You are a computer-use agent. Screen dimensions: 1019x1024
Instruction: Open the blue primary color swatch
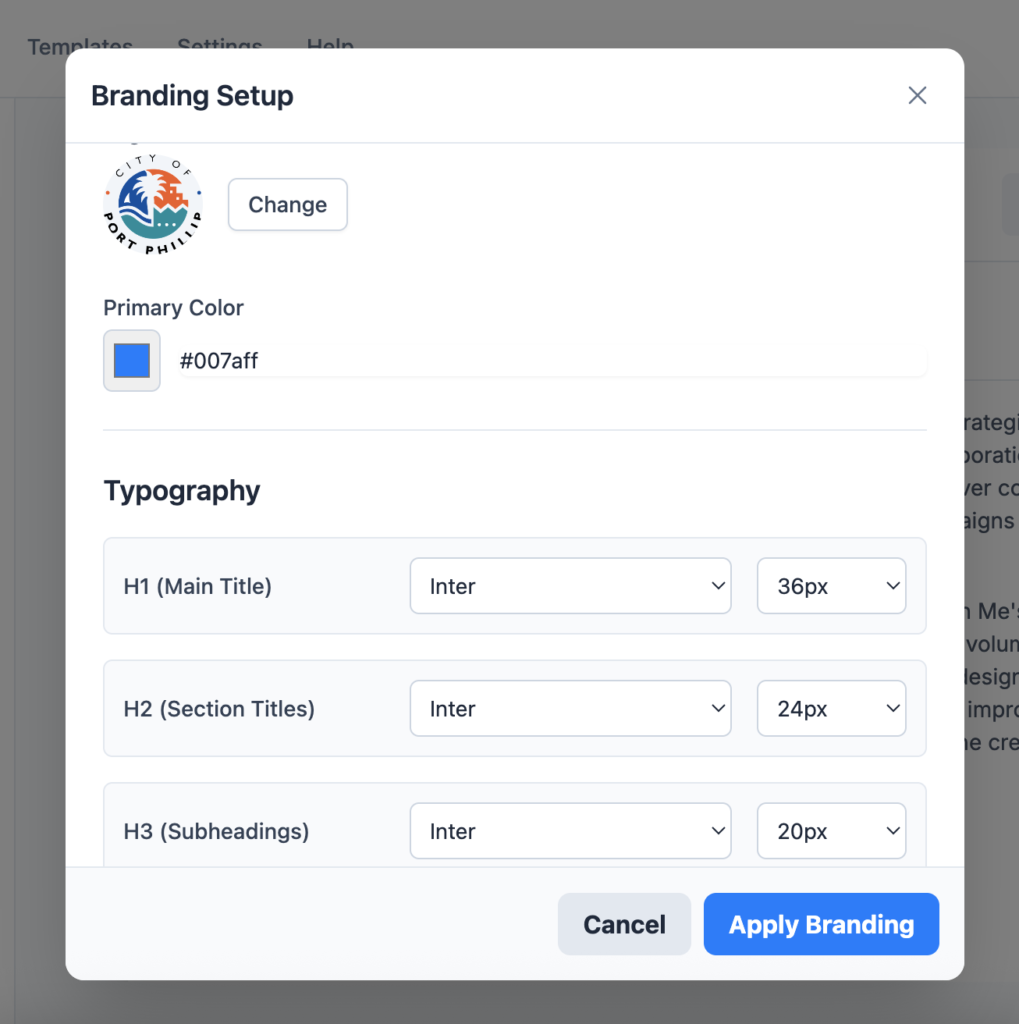point(132,360)
